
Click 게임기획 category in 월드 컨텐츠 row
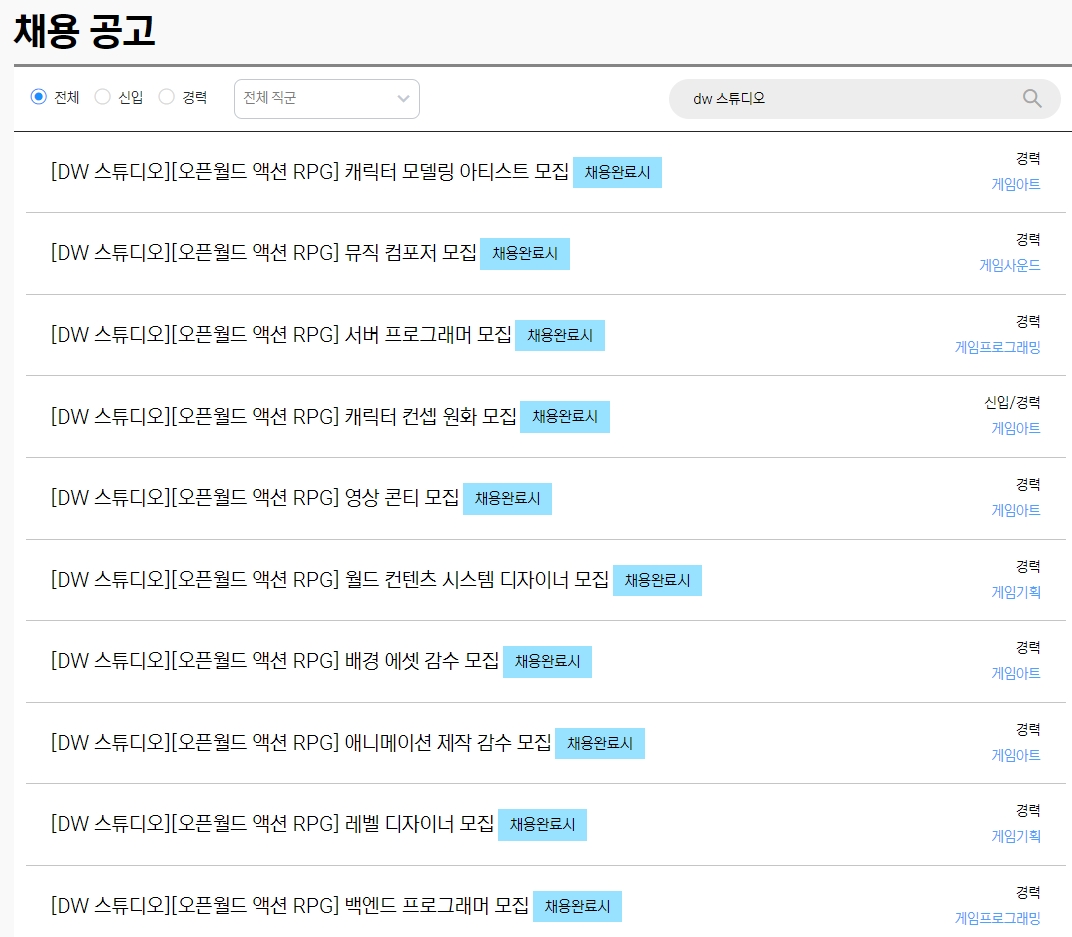[x=1016, y=593]
